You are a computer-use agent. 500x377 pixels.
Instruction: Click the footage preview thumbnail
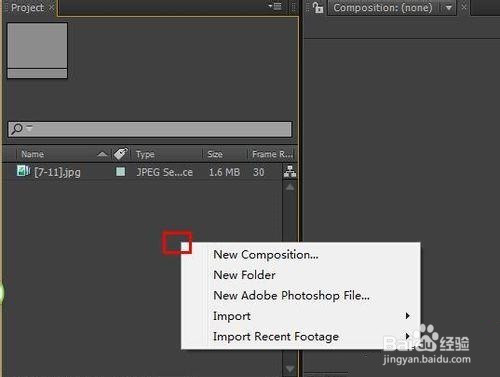37,50
